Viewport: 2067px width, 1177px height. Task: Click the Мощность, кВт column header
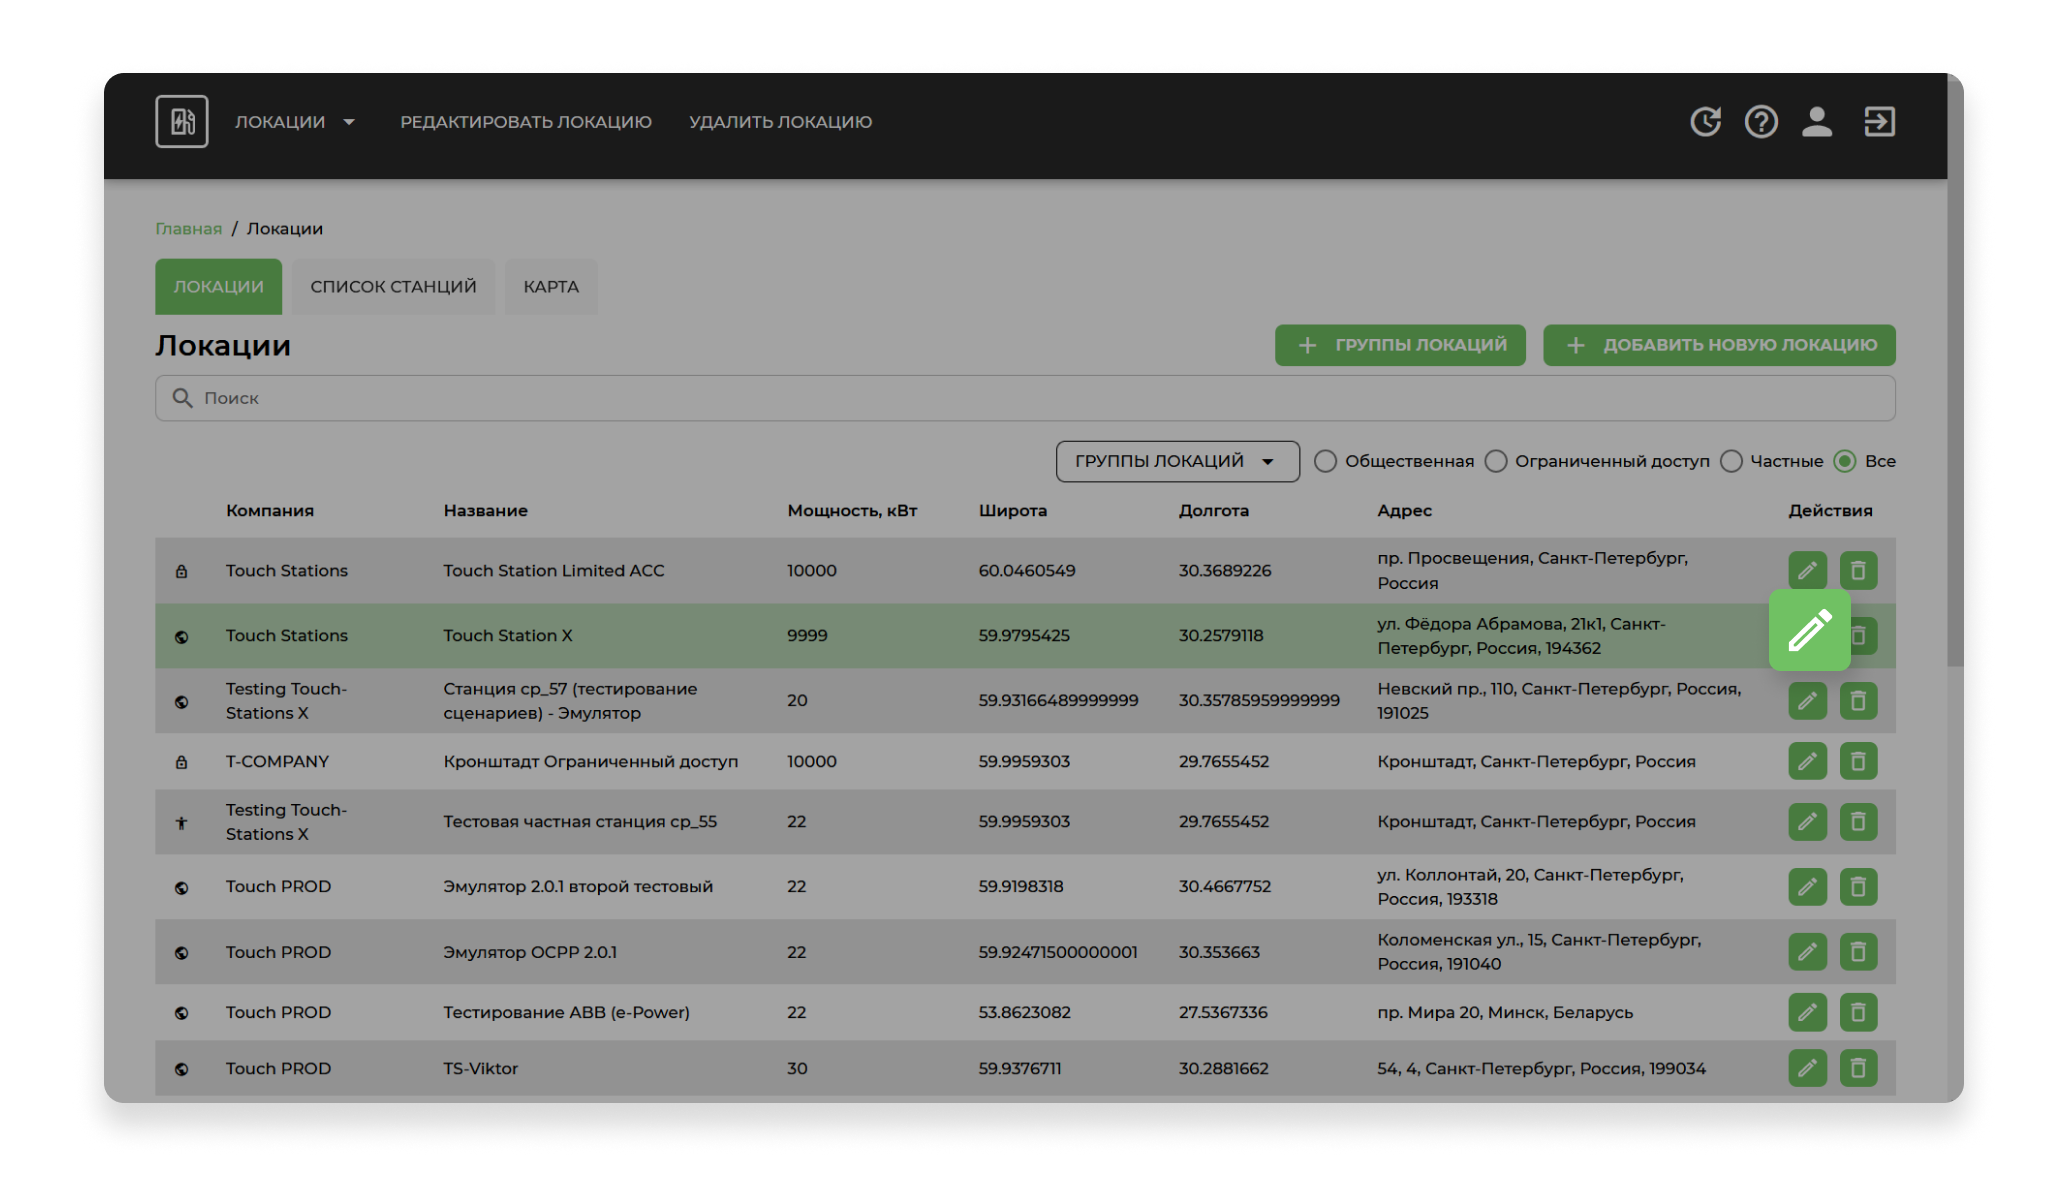point(852,510)
